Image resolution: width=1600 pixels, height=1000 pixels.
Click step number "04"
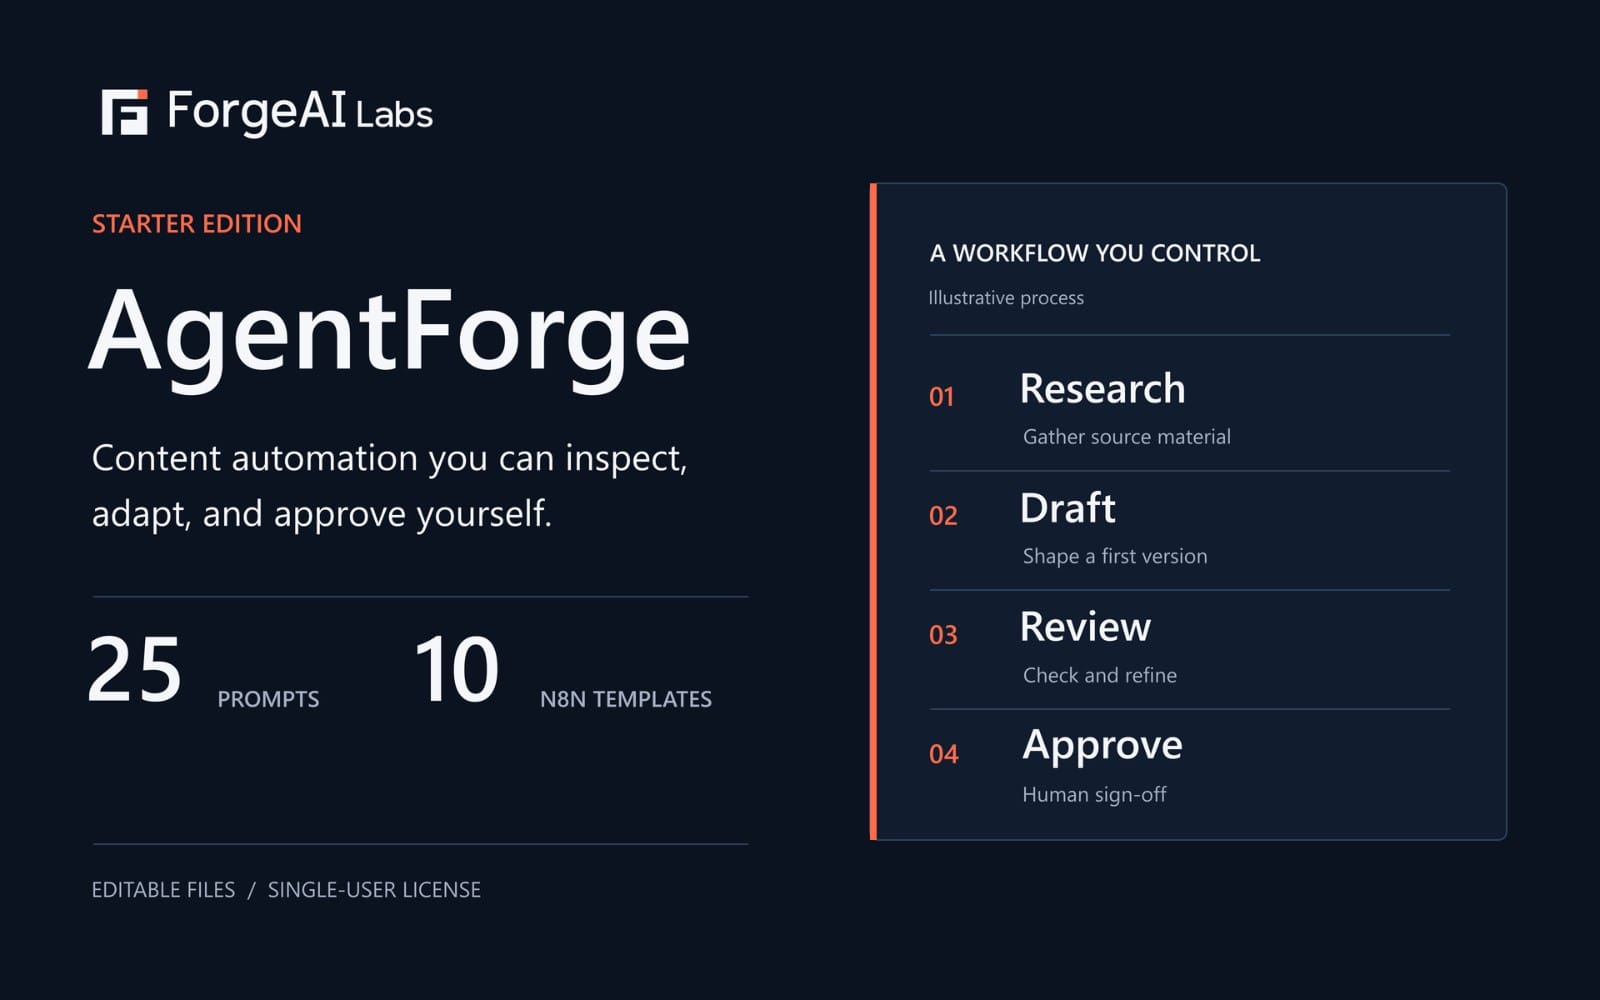tap(944, 754)
